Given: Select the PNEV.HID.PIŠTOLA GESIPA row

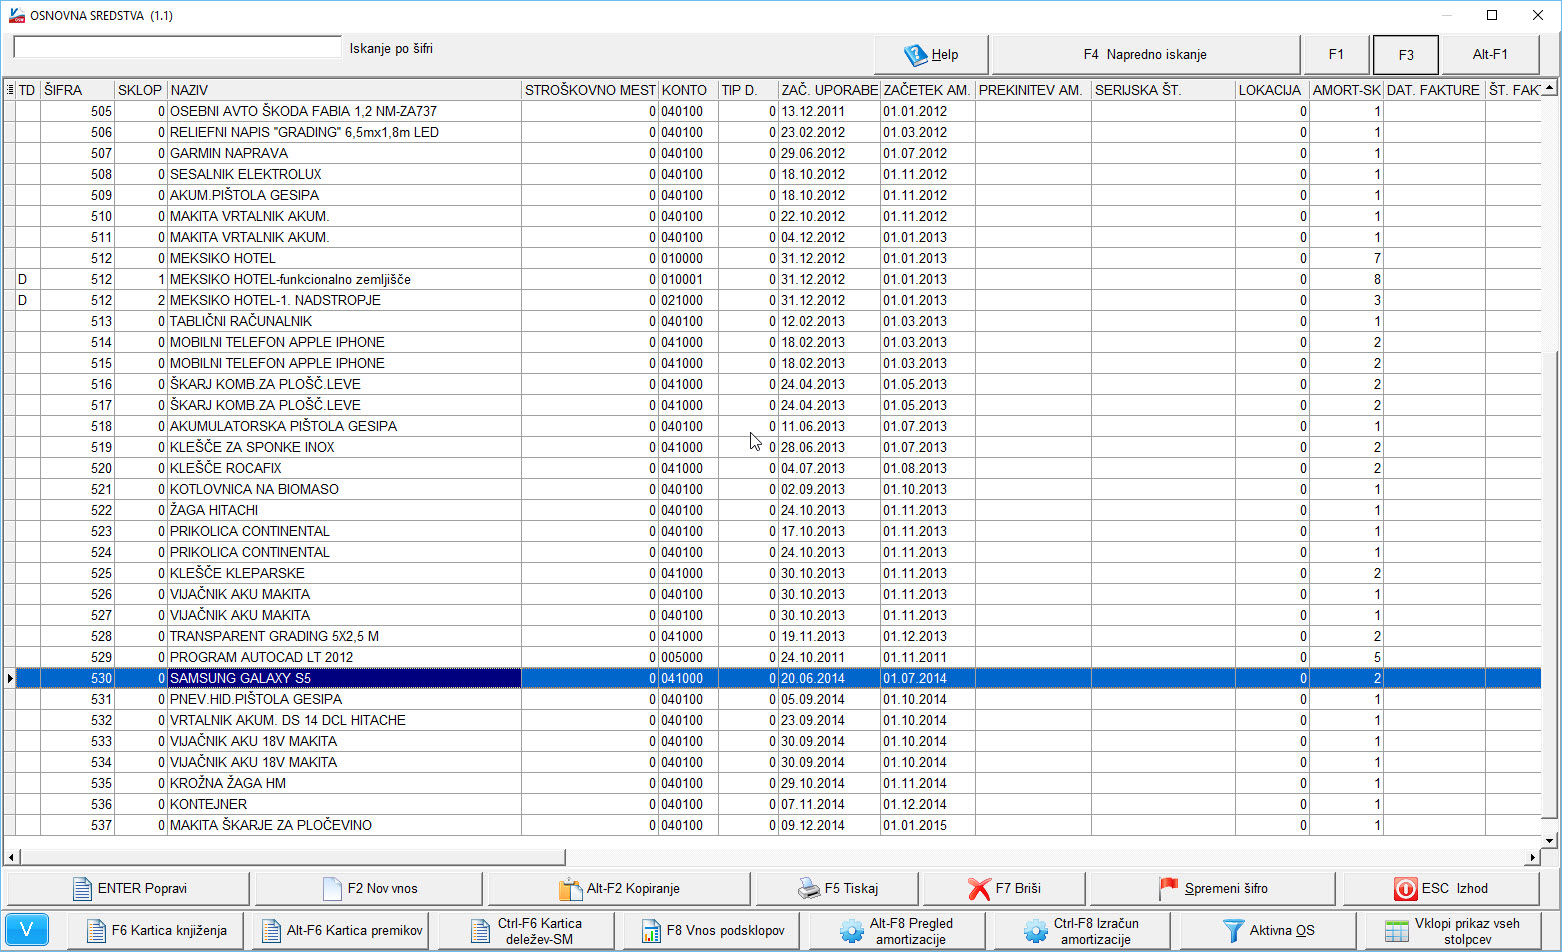Looking at the screenshot, I should coord(772,699).
